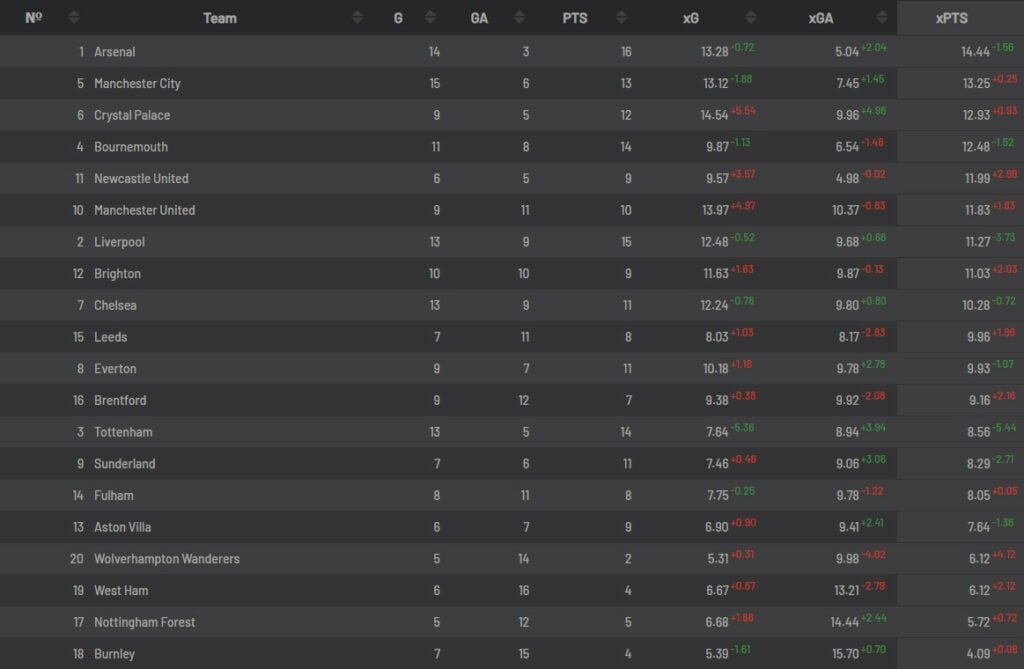Open the Newcastle United team link
Image resolution: width=1024 pixels, height=669 pixels.
141,179
